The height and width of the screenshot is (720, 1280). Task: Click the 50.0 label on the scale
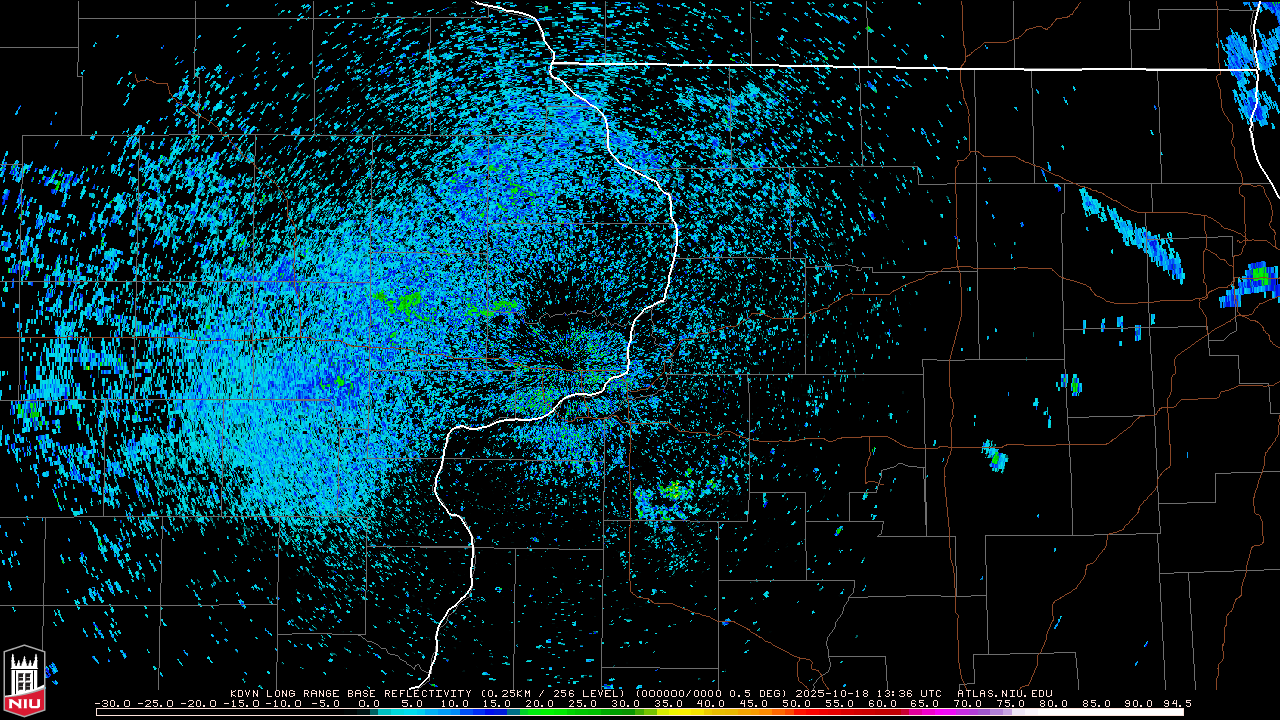pos(796,703)
